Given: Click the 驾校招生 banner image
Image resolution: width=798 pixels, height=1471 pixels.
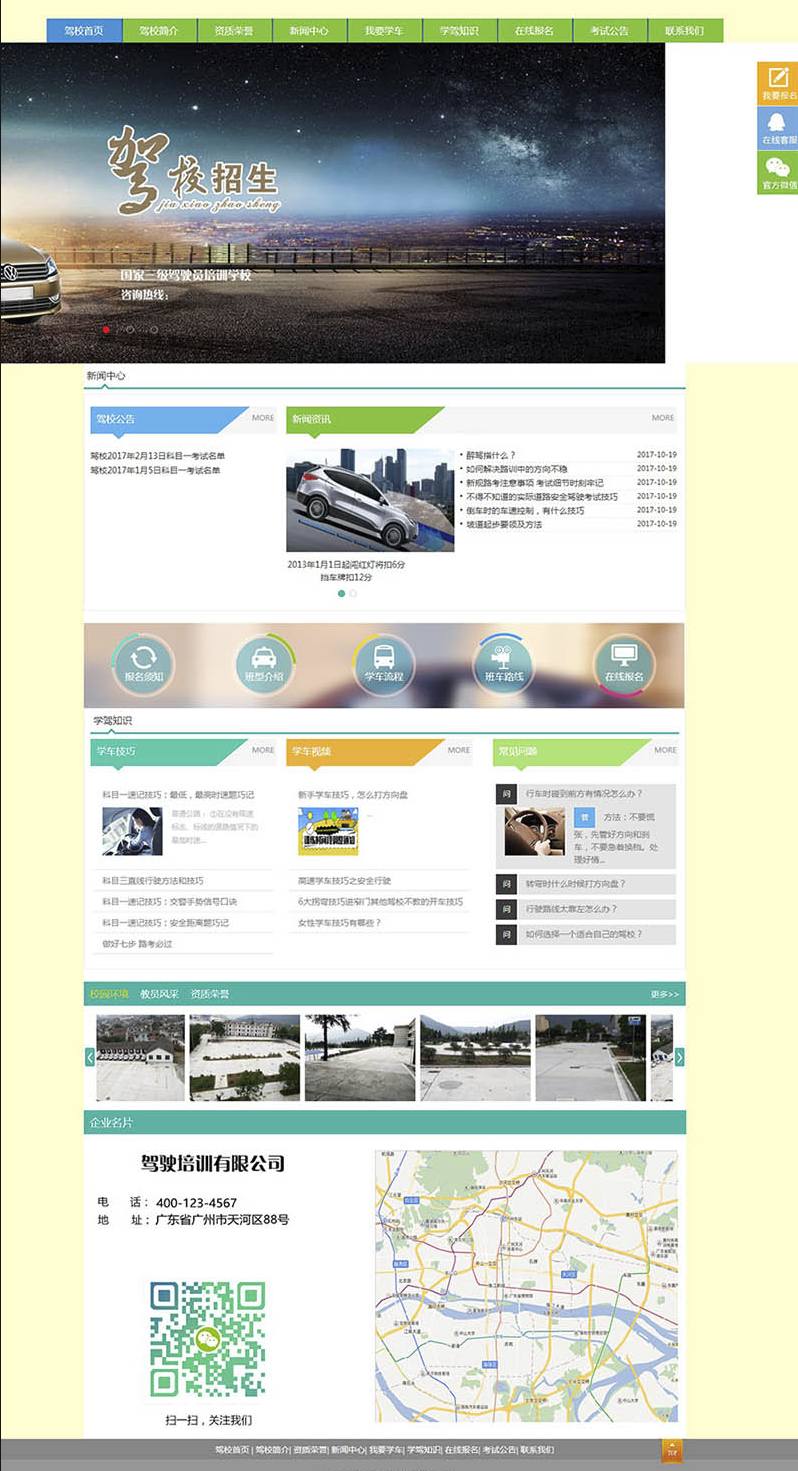Looking at the screenshot, I should tap(332, 203).
